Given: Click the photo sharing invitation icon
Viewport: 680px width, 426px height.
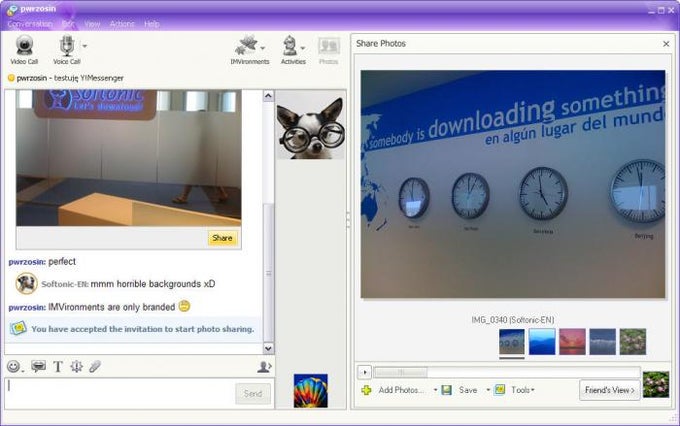Looking at the screenshot, I should 18,328.
